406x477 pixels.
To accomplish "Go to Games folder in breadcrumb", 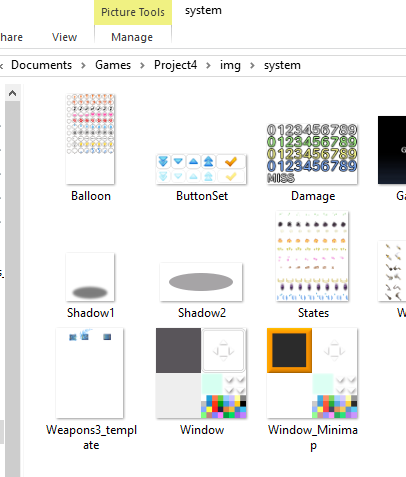I will coord(113,65).
